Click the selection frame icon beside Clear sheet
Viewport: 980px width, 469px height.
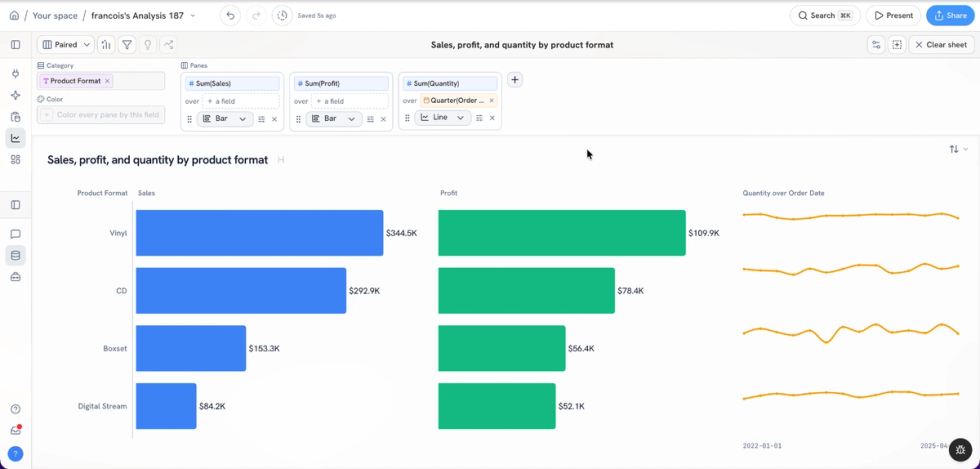897,45
